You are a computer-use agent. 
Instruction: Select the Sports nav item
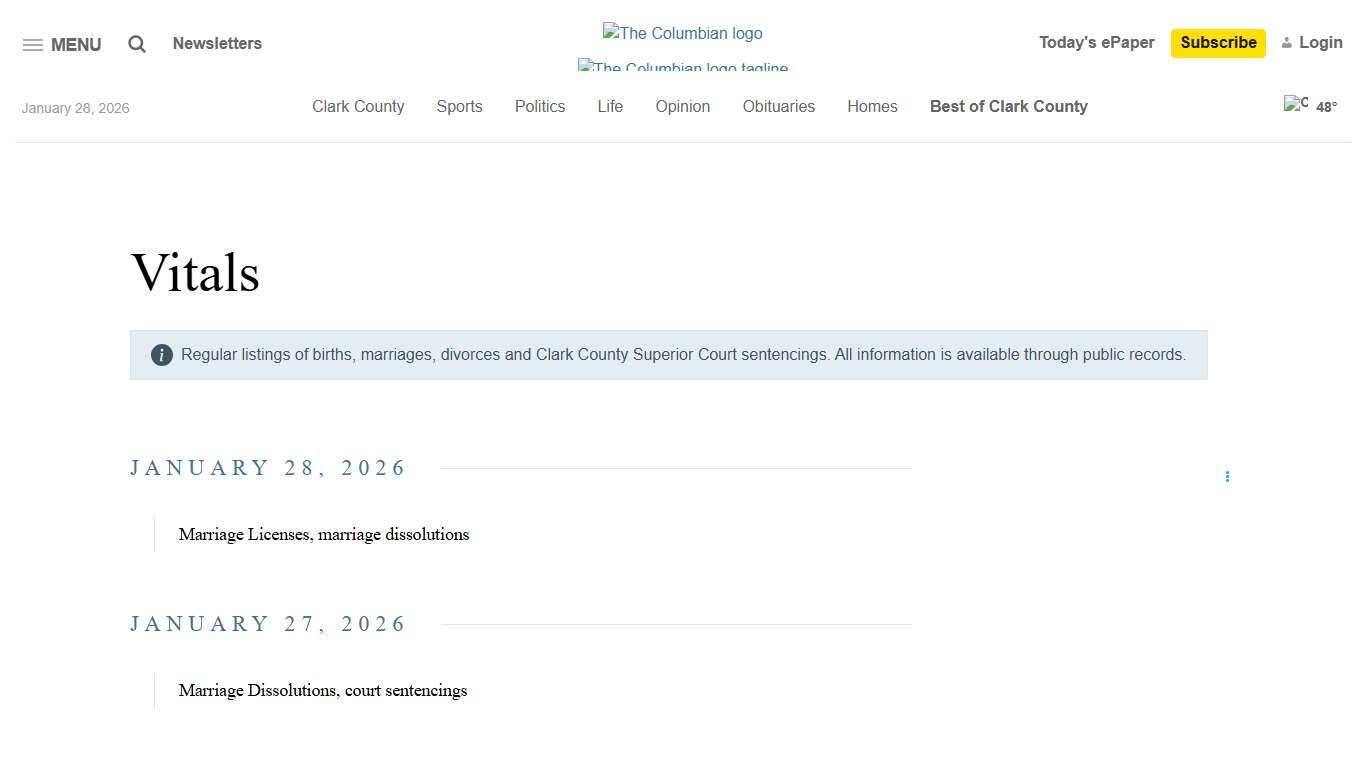pyautogui.click(x=459, y=106)
